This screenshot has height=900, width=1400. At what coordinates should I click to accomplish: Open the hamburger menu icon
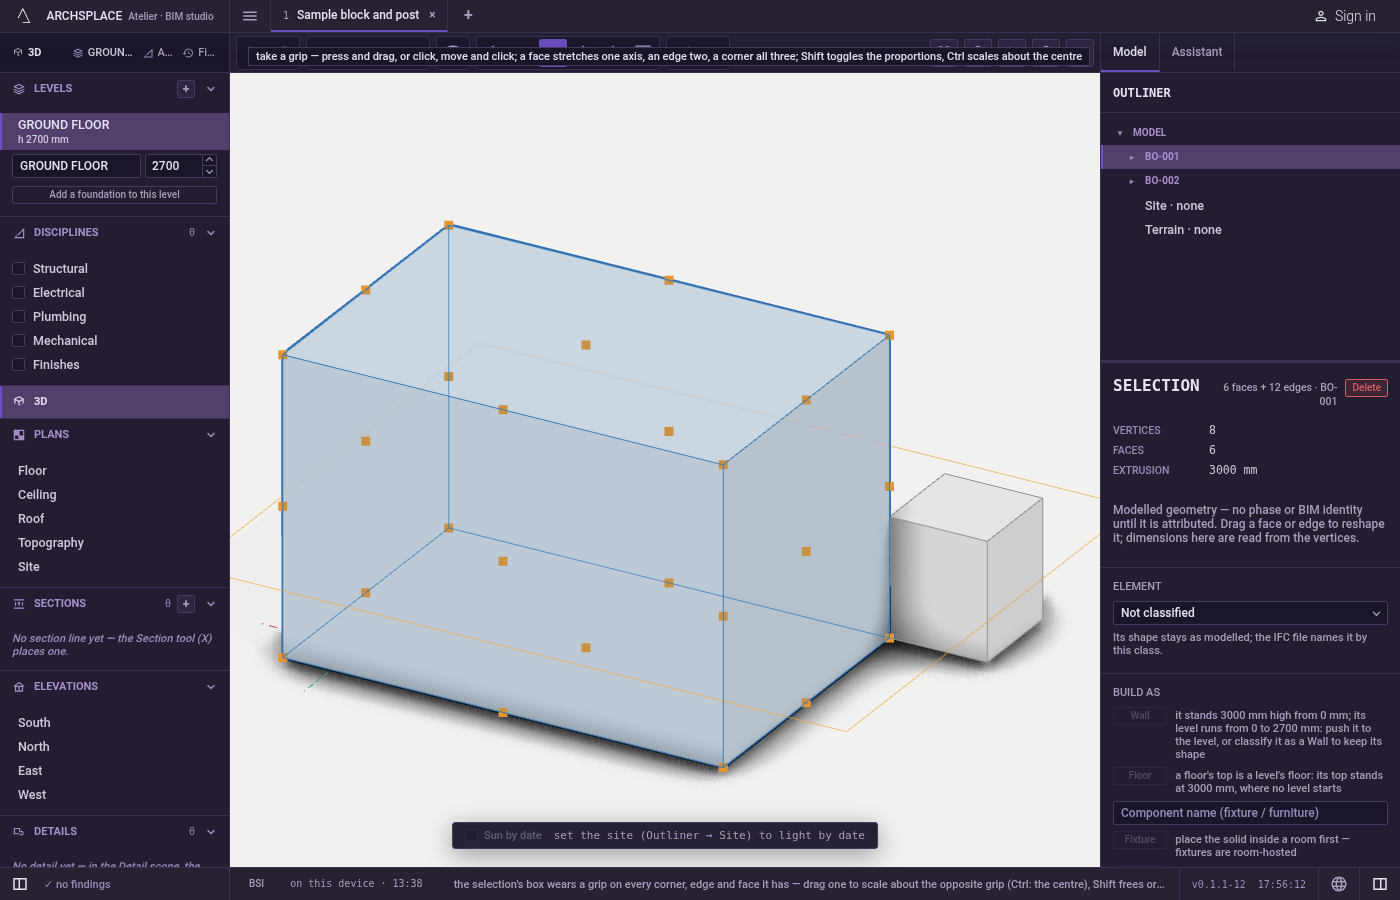(x=250, y=15)
